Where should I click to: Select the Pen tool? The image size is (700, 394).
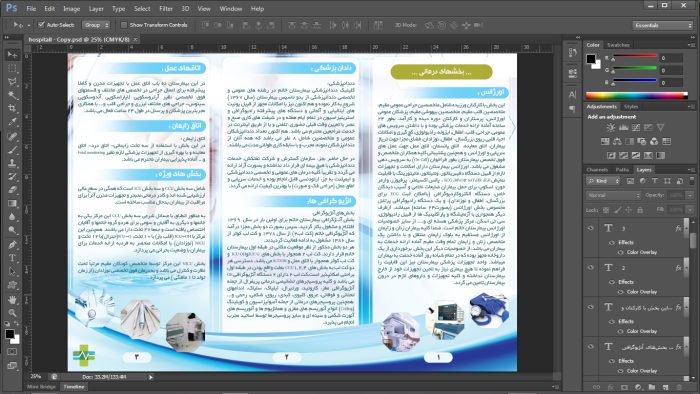click(12, 245)
